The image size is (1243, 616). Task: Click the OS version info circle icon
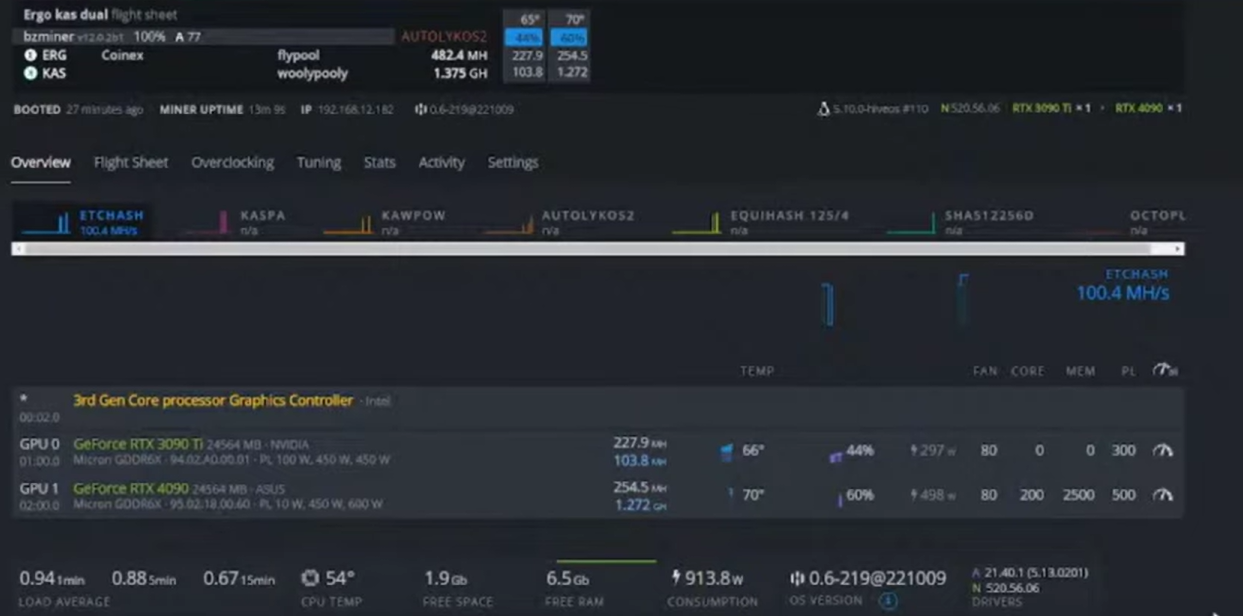tap(887, 601)
